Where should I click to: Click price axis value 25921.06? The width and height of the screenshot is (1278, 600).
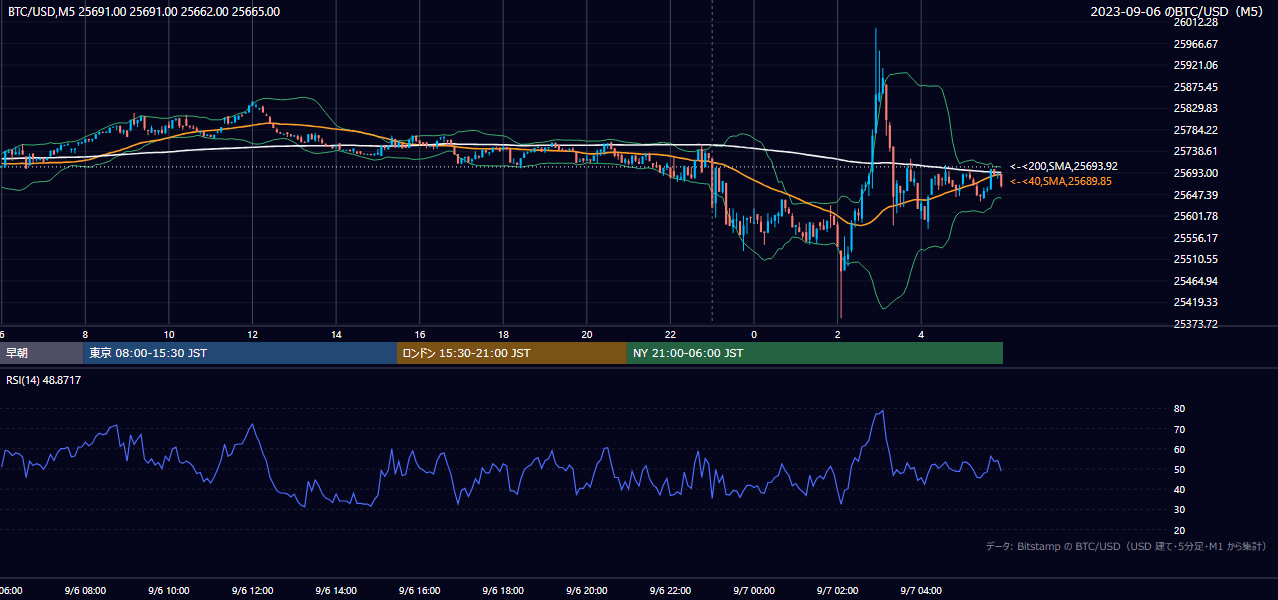[x=1195, y=65]
